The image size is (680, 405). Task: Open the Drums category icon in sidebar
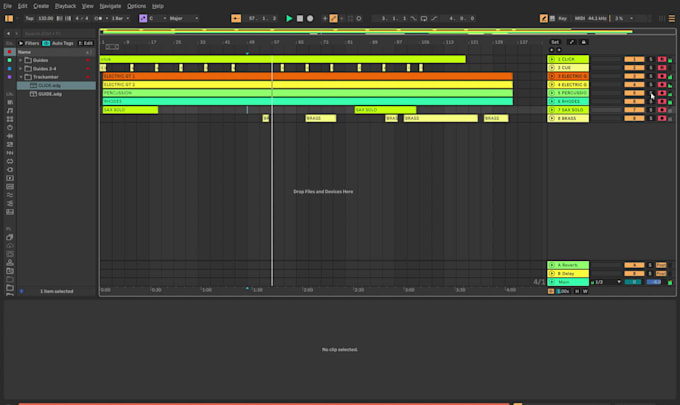(x=10, y=119)
